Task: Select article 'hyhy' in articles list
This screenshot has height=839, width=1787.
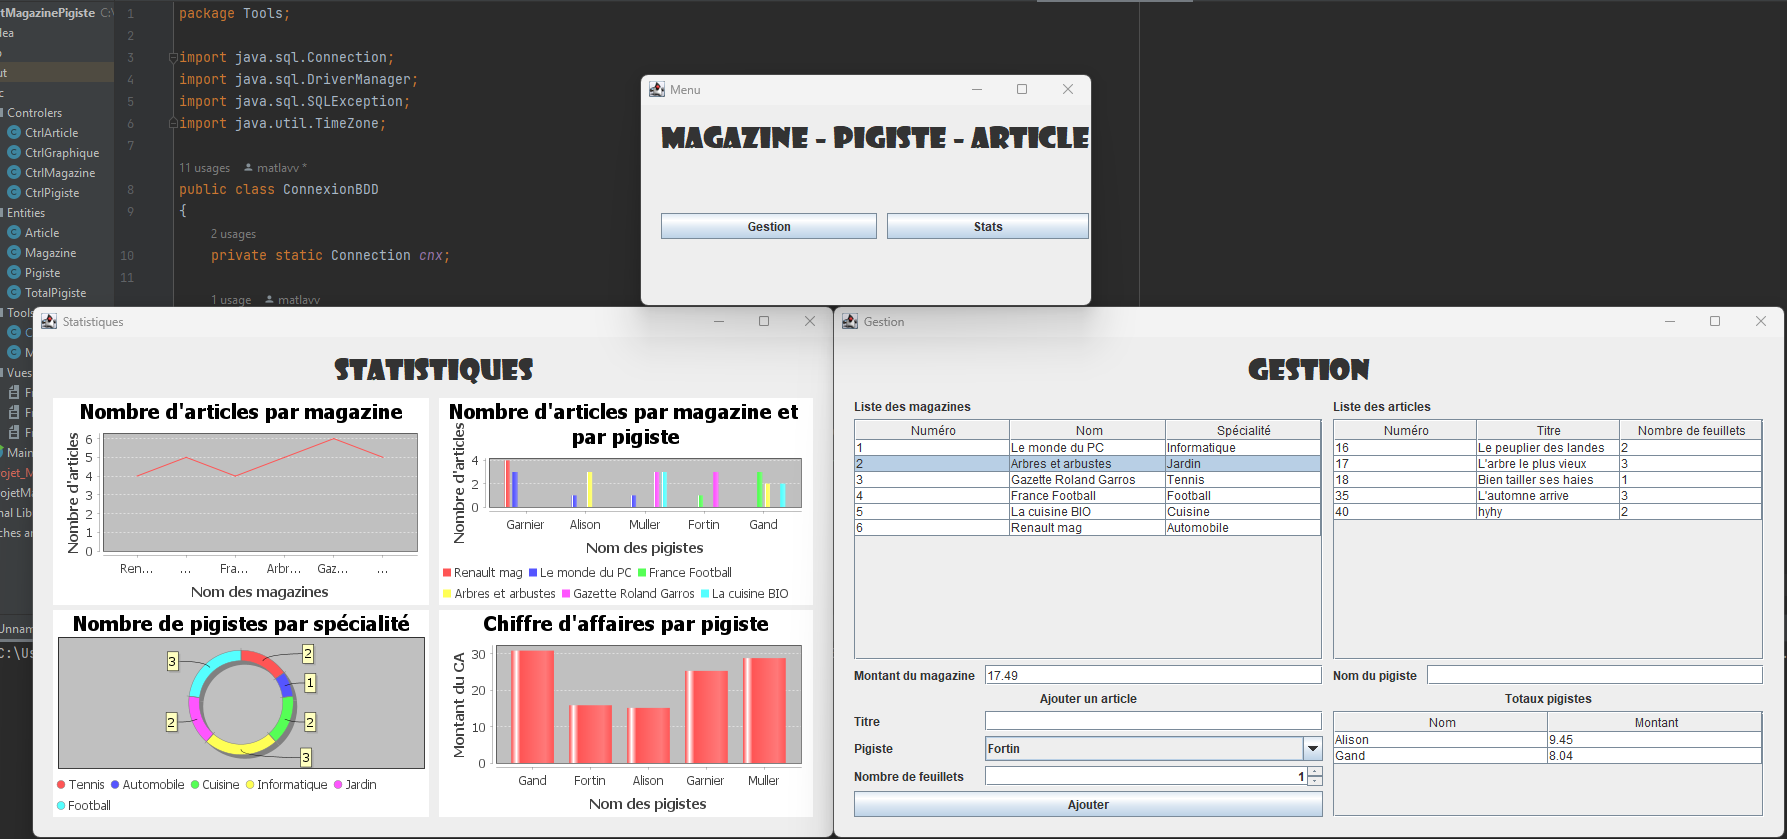Action: (x=1548, y=512)
